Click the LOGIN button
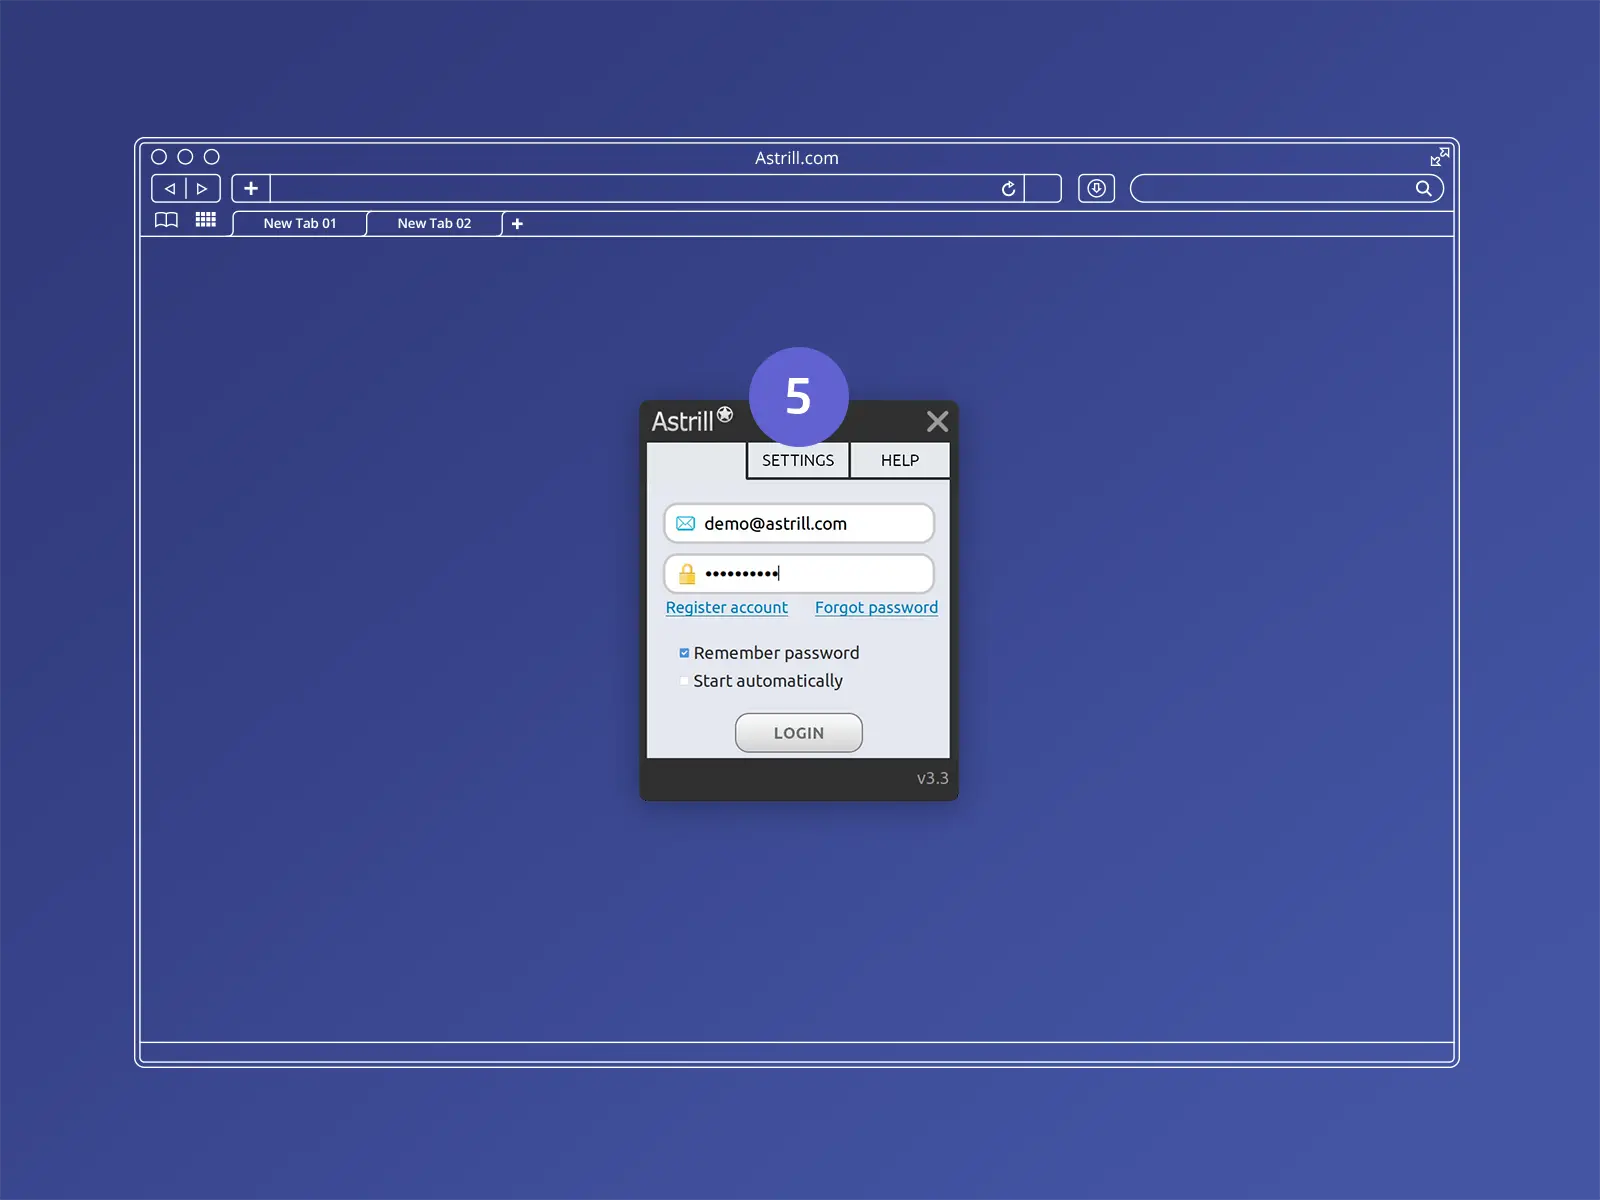 (799, 733)
